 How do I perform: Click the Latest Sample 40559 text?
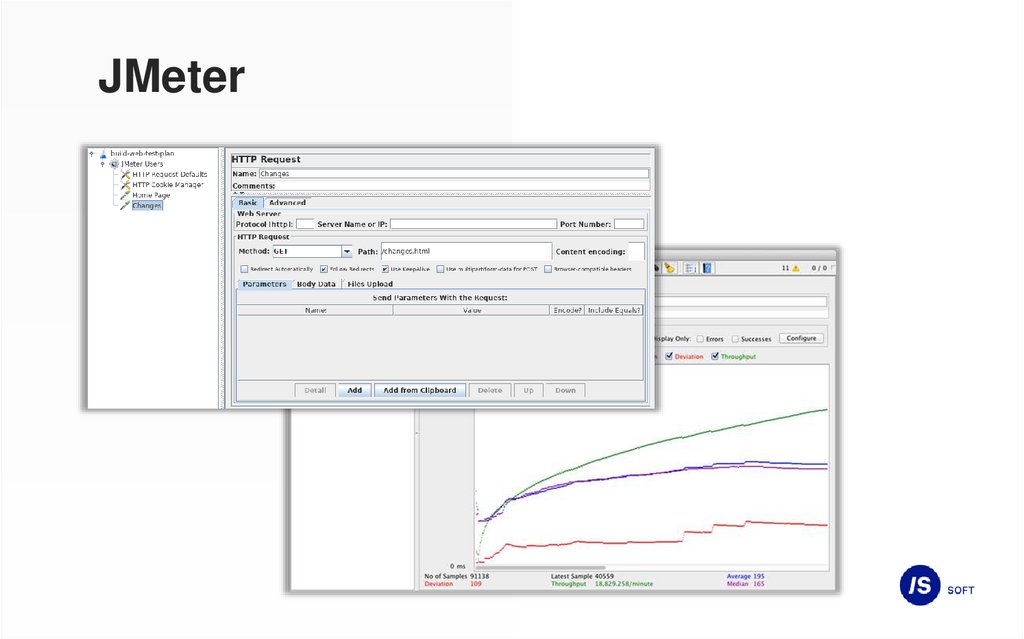click(x=582, y=576)
